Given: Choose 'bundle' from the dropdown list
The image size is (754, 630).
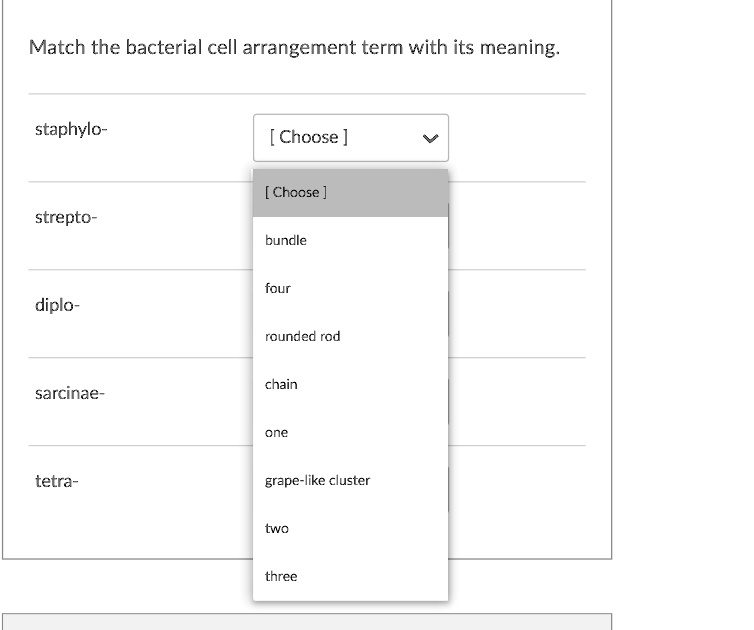Looking at the screenshot, I should tap(287, 240).
